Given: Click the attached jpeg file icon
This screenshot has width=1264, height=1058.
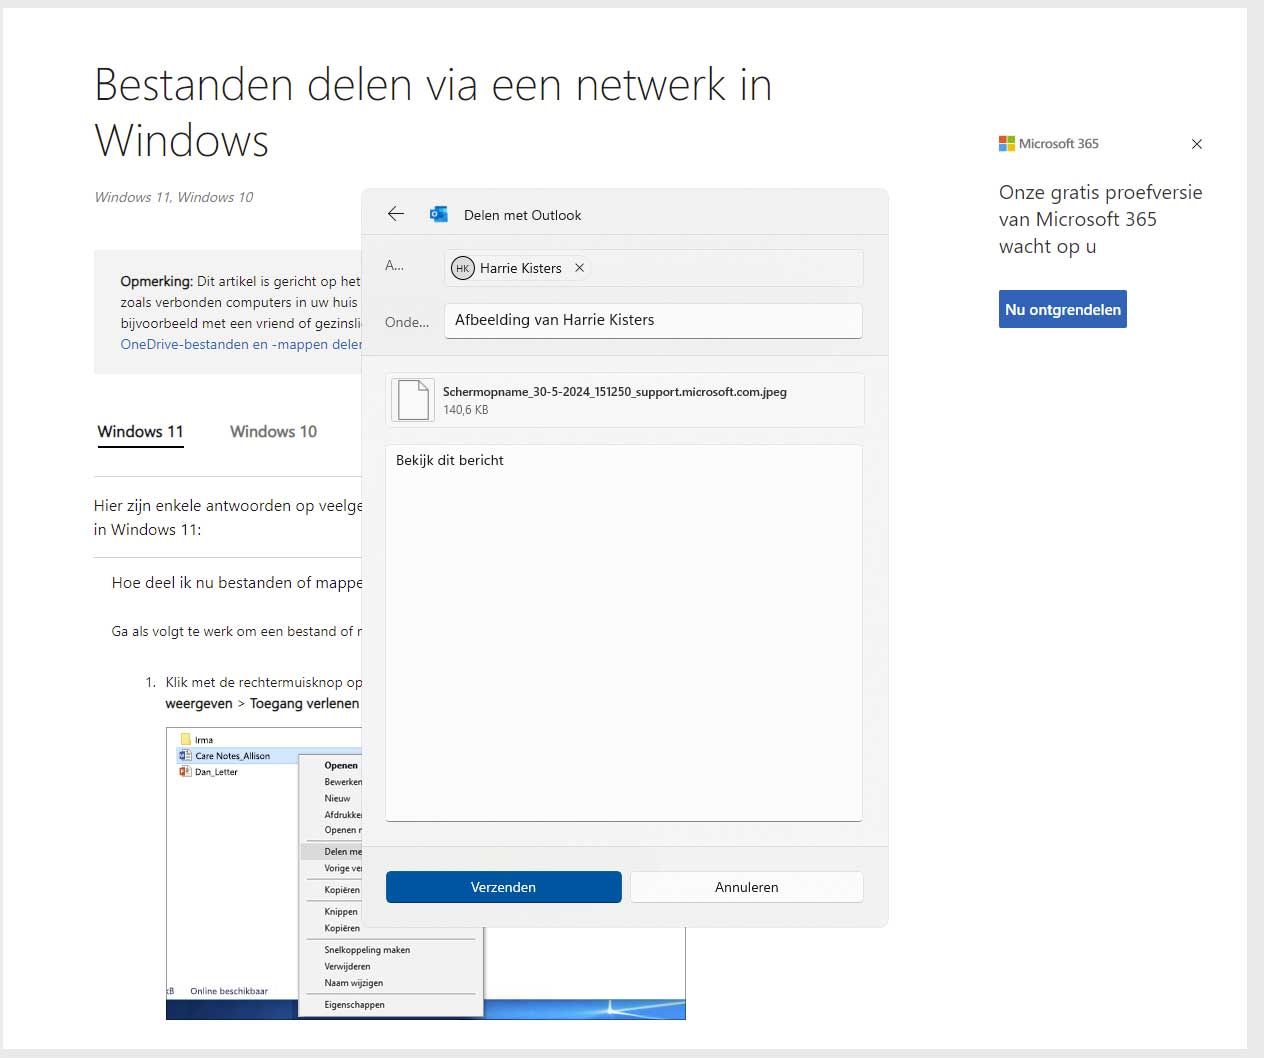Looking at the screenshot, I should 413,400.
